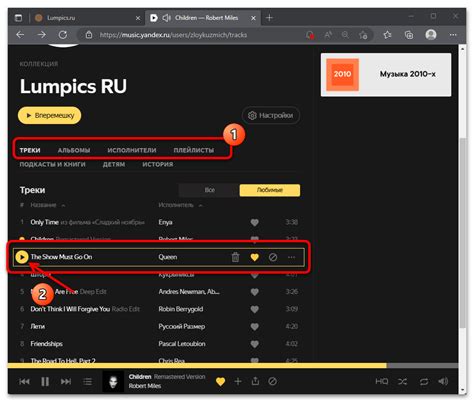Toggle like heart on Andres Newman row
Image resolution: width=474 pixels, height=402 pixels.
(x=254, y=292)
